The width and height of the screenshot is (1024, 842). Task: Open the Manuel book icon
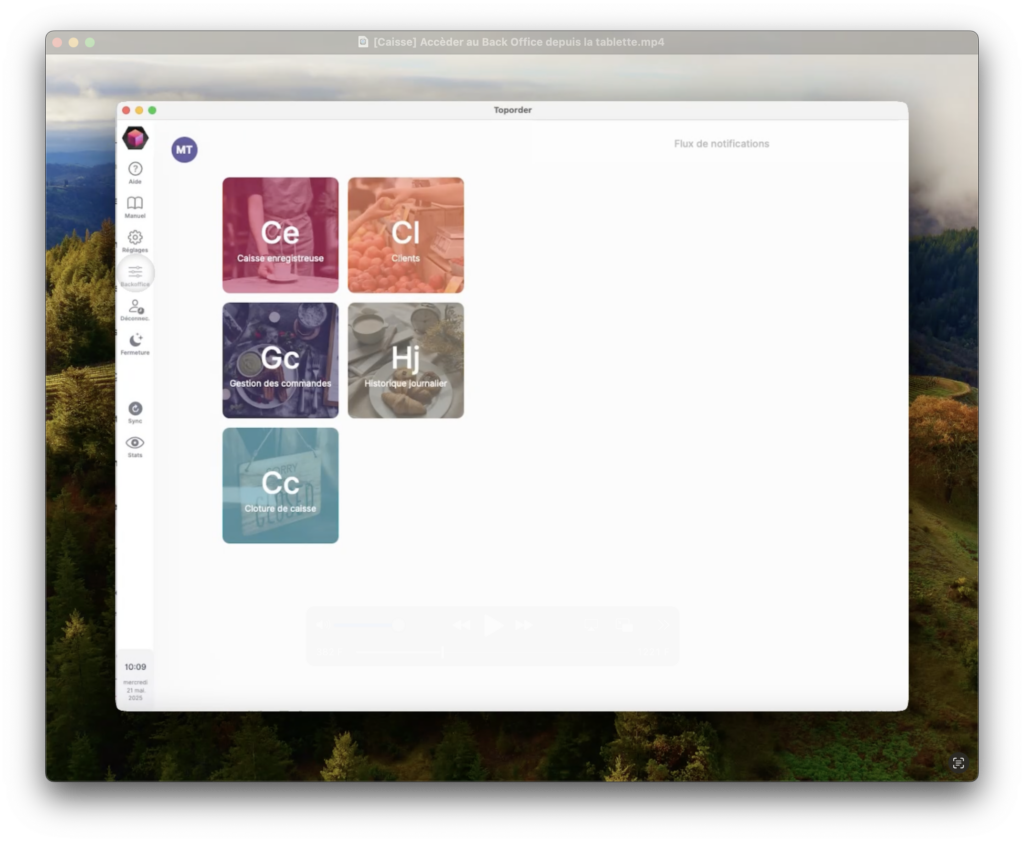coord(135,204)
